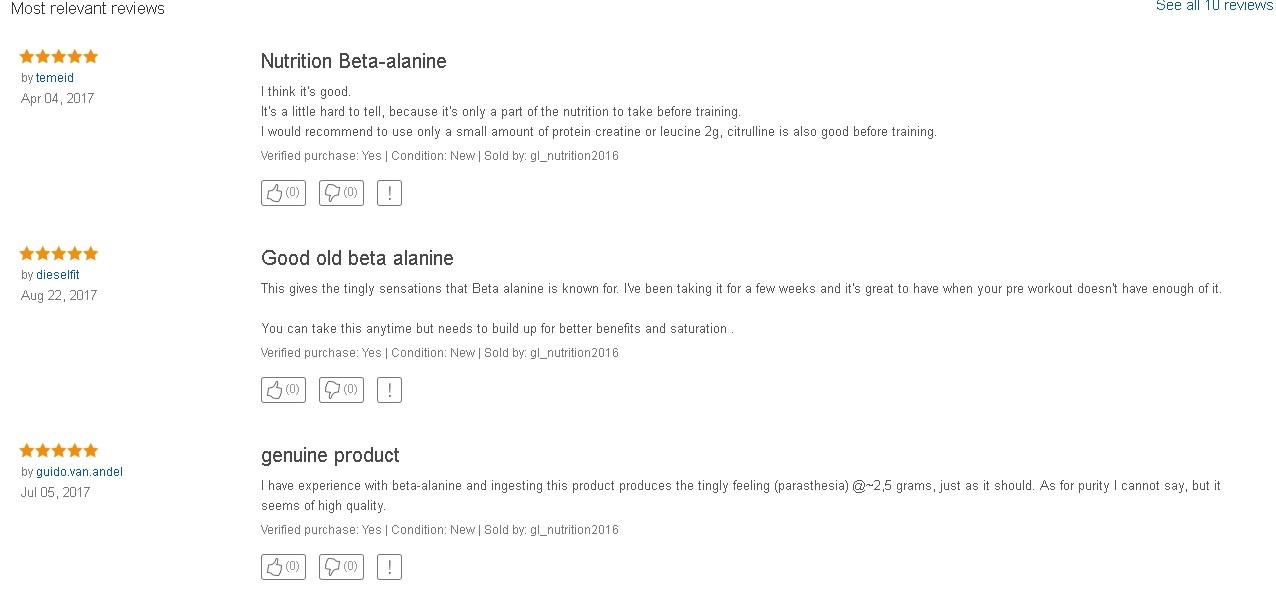Click the Most relevant reviews heading
Screen dimensions: 1276x590
point(88,9)
